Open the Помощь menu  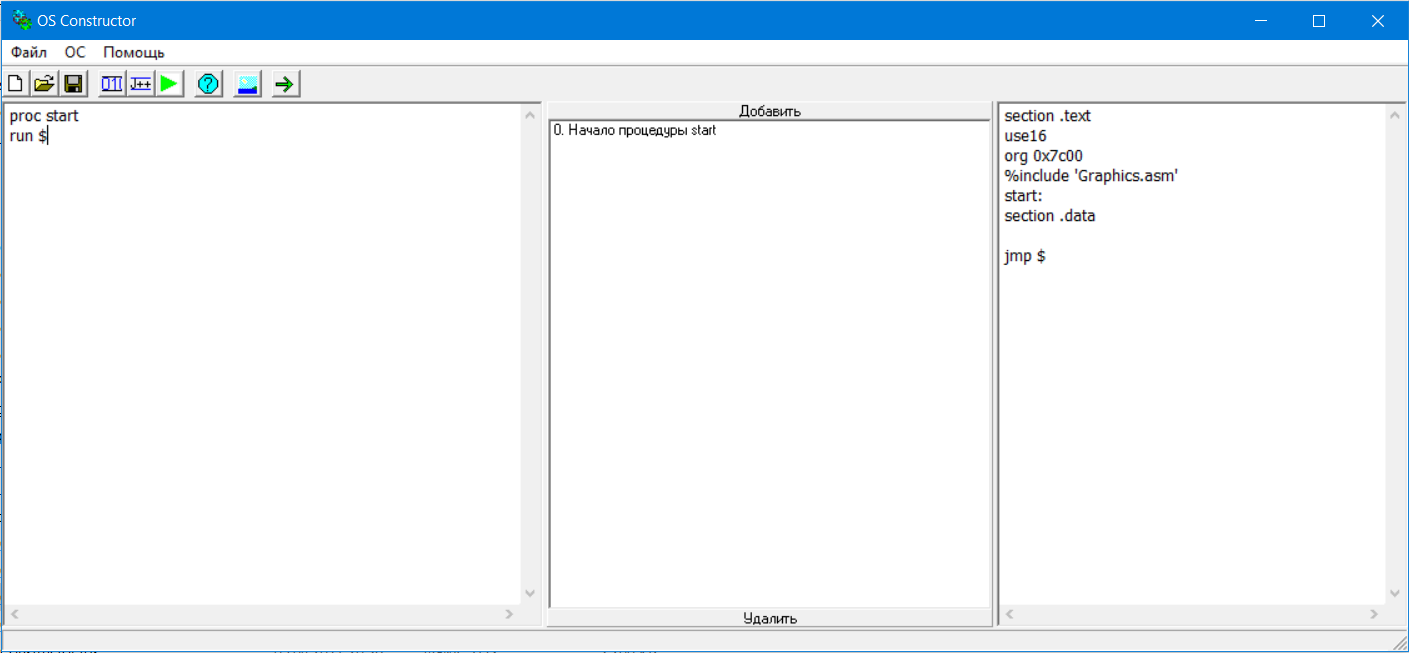tap(134, 52)
